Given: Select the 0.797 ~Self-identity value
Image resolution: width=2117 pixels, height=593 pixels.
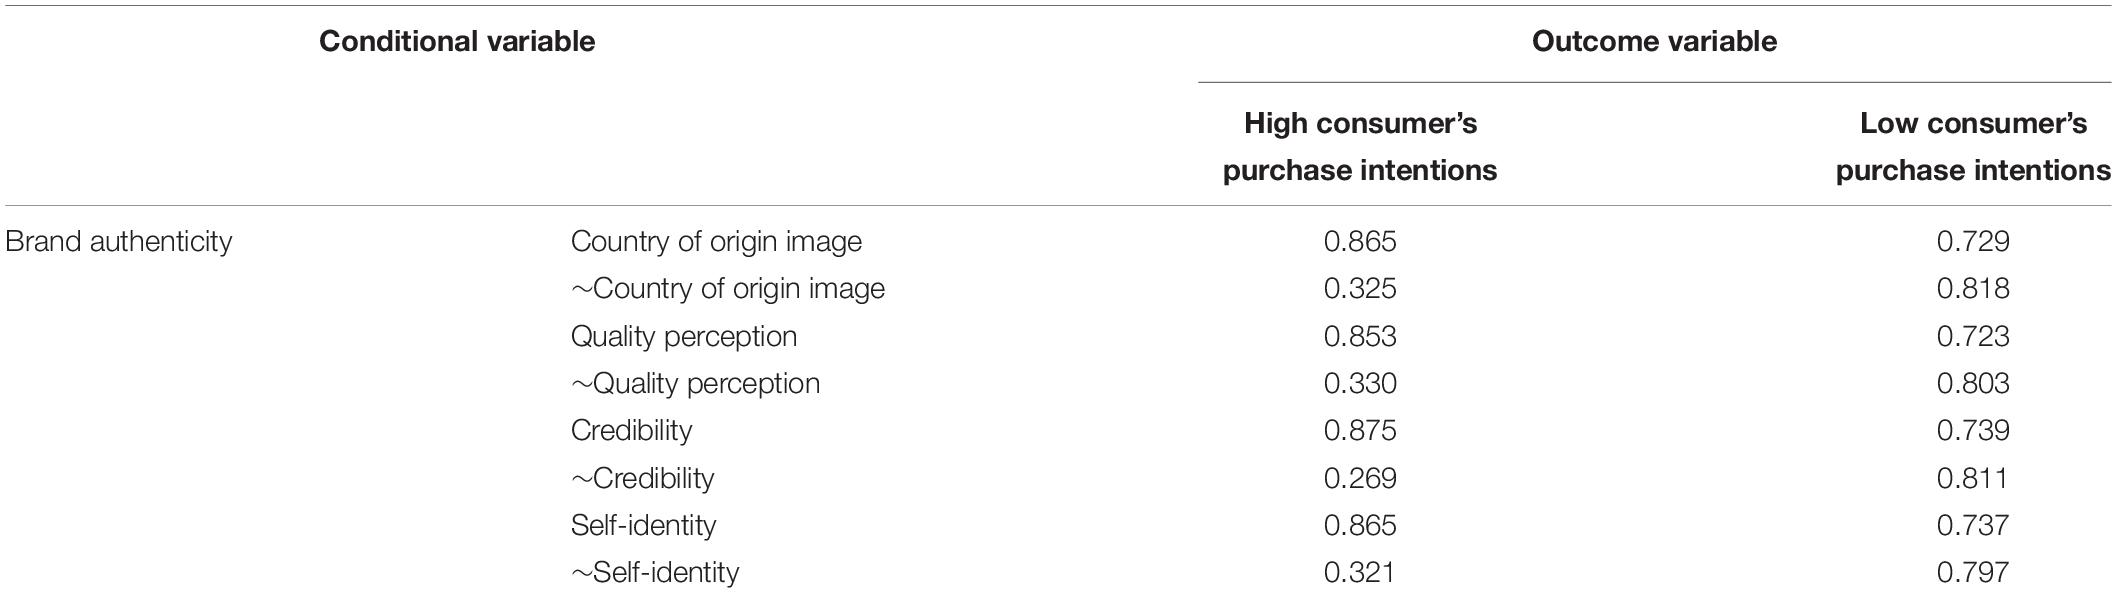Looking at the screenshot, I should tap(1973, 572).
